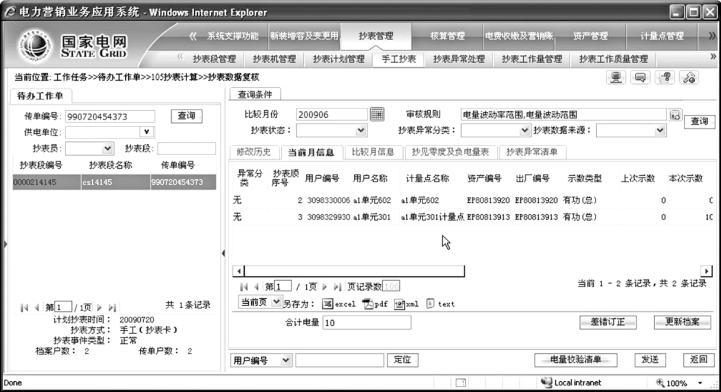This screenshot has height=392, width=721.
Task: Open the 资产管理 main menu
Action: click(590, 36)
